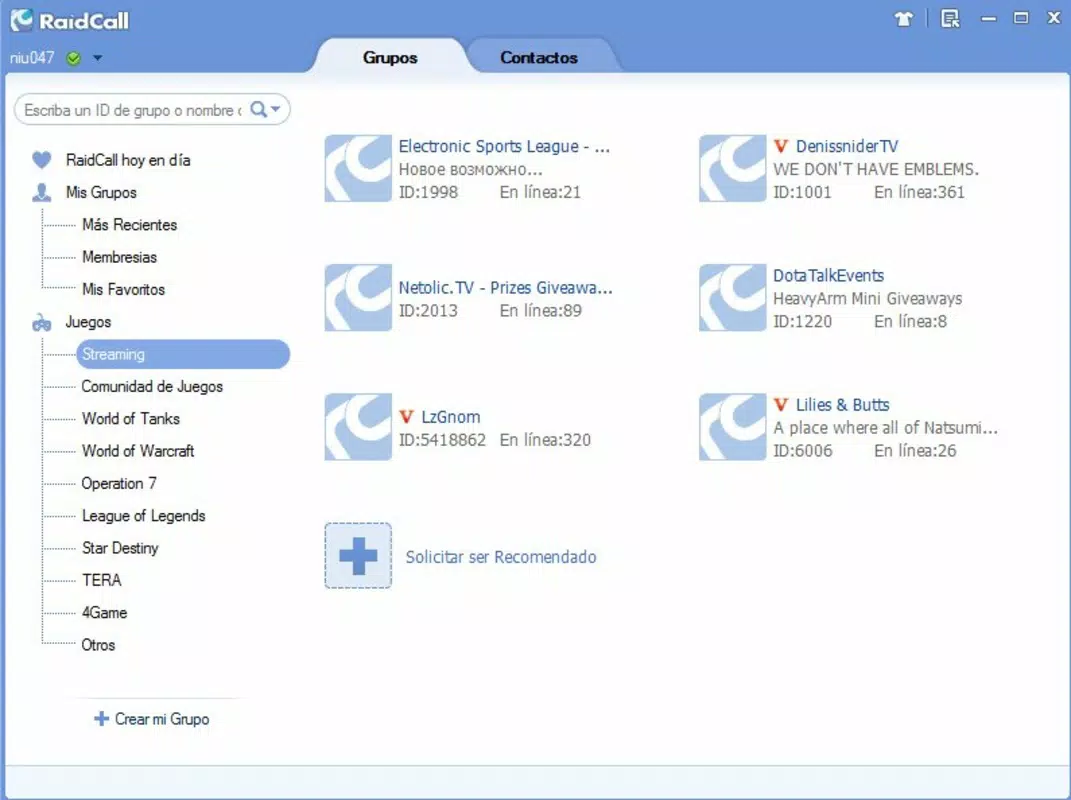Viewport: 1071px width, 800px height.
Task: Select Star Destiny category
Action: (x=120, y=549)
